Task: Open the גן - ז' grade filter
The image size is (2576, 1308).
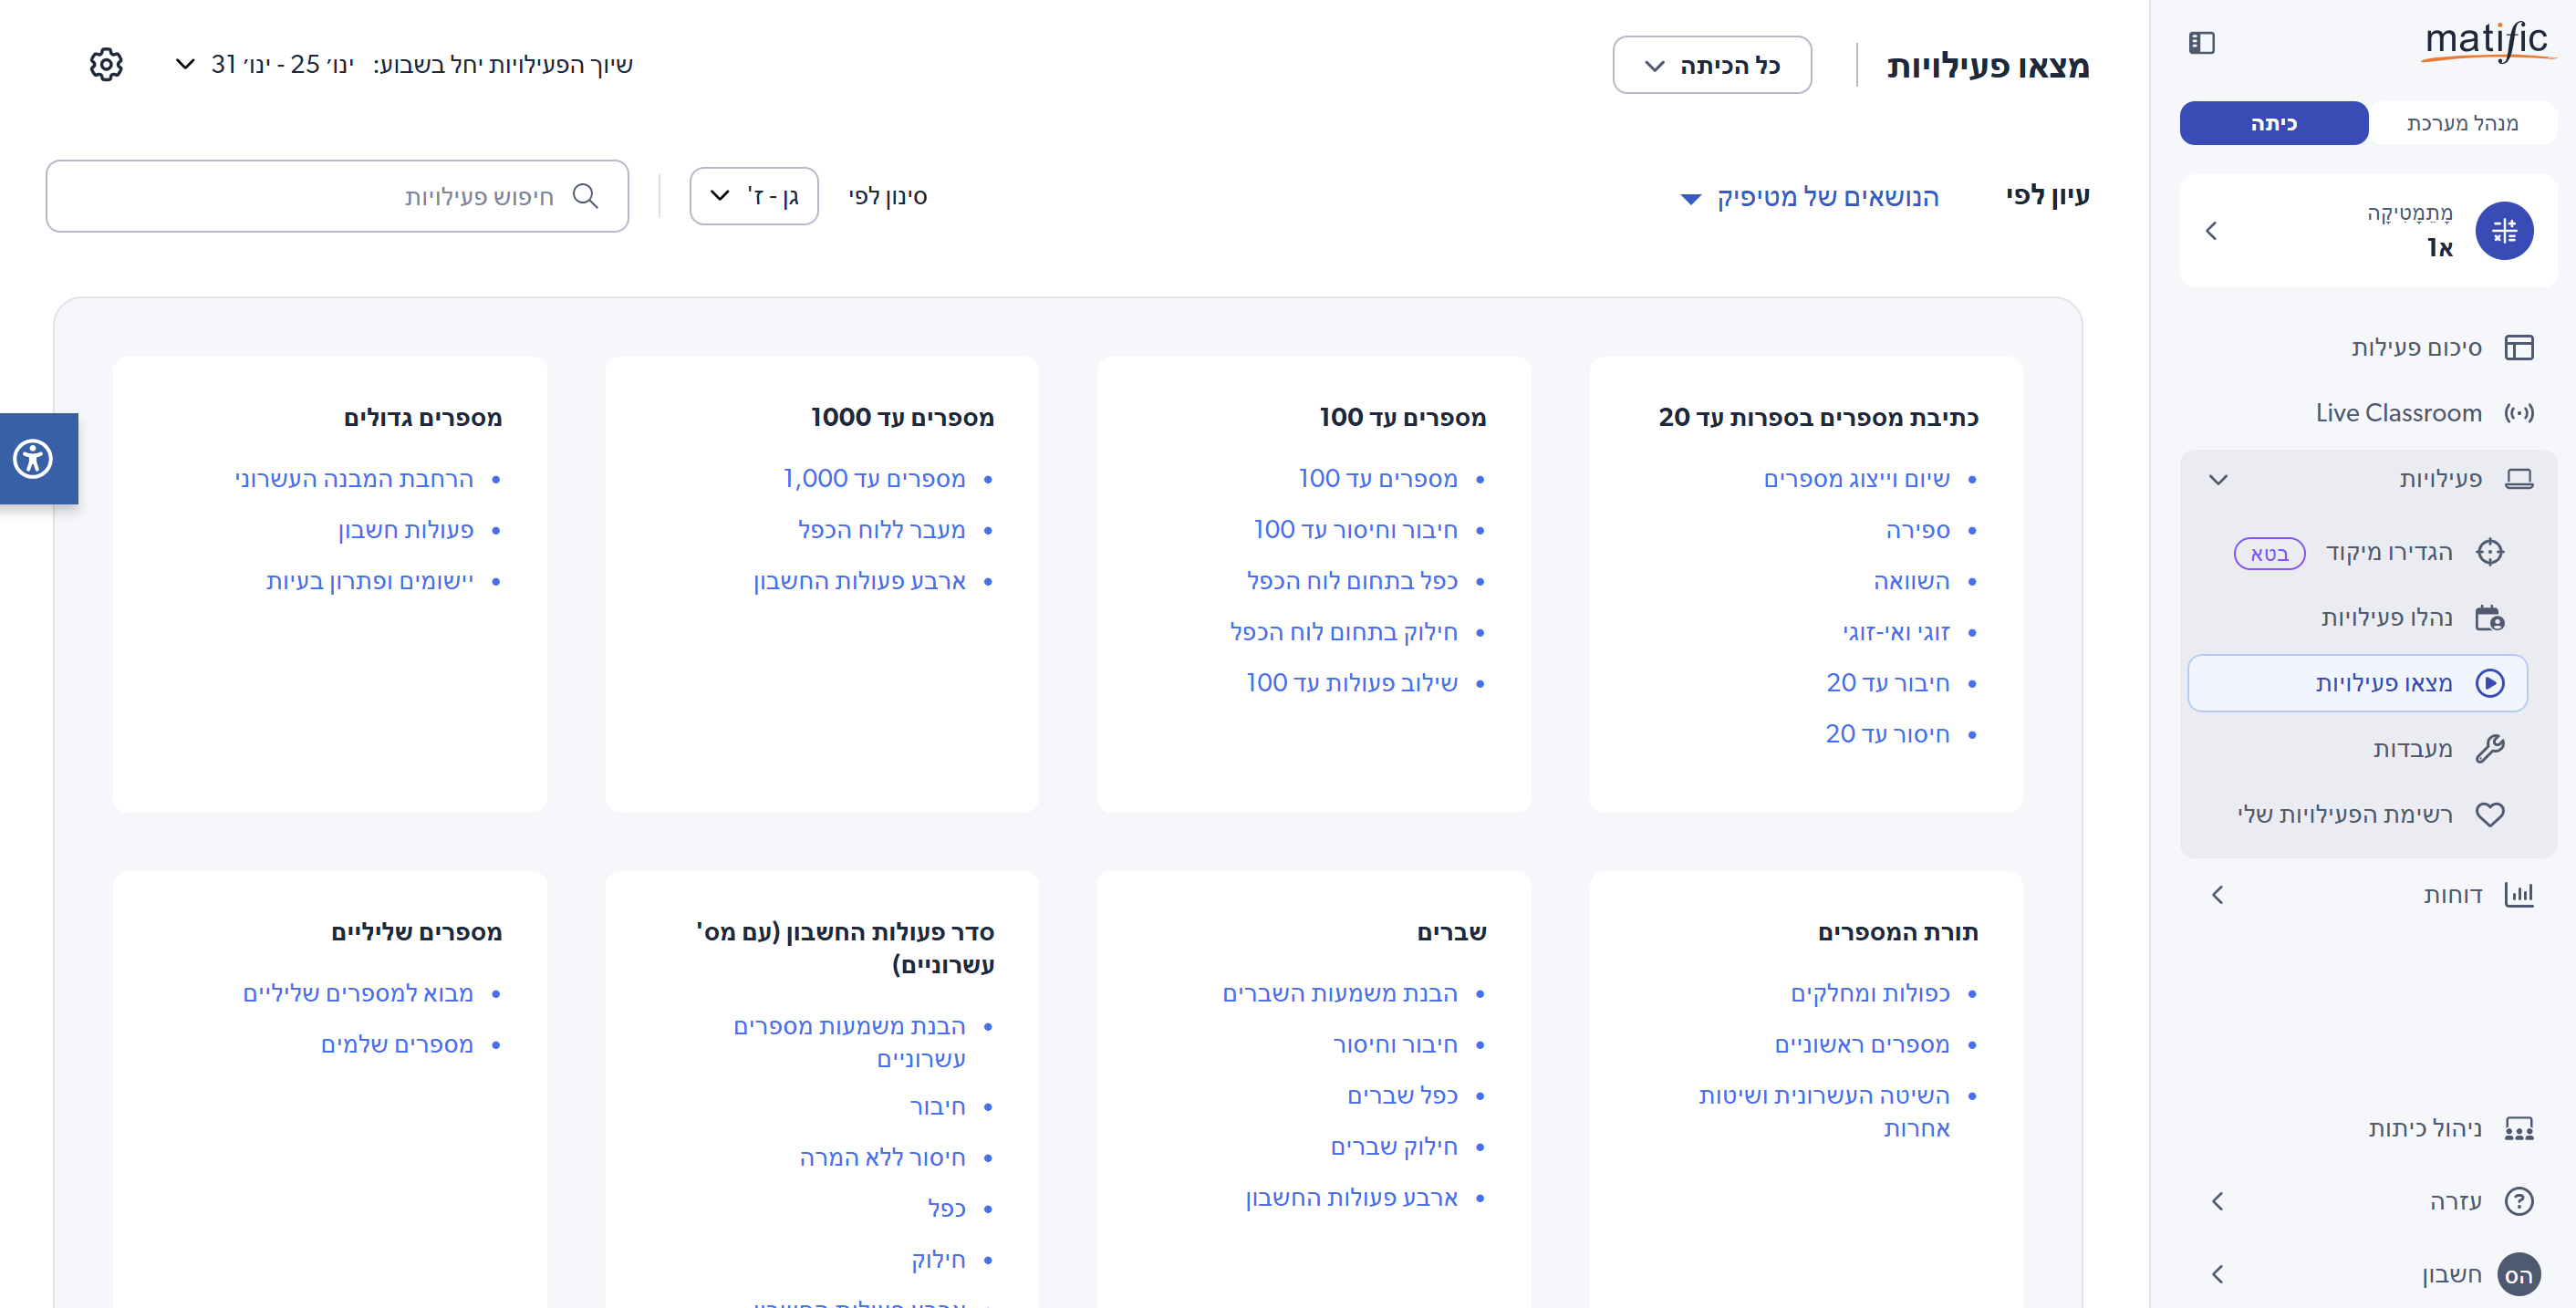Action: click(x=754, y=196)
